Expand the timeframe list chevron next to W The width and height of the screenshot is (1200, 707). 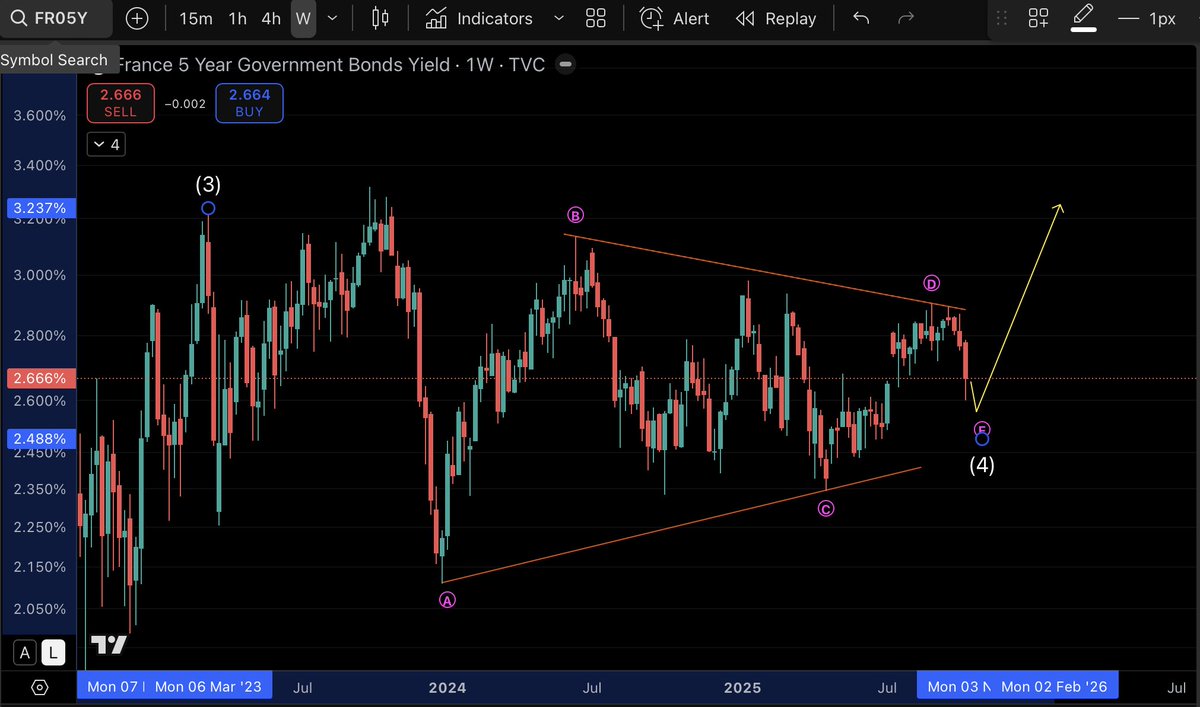[332, 17]
